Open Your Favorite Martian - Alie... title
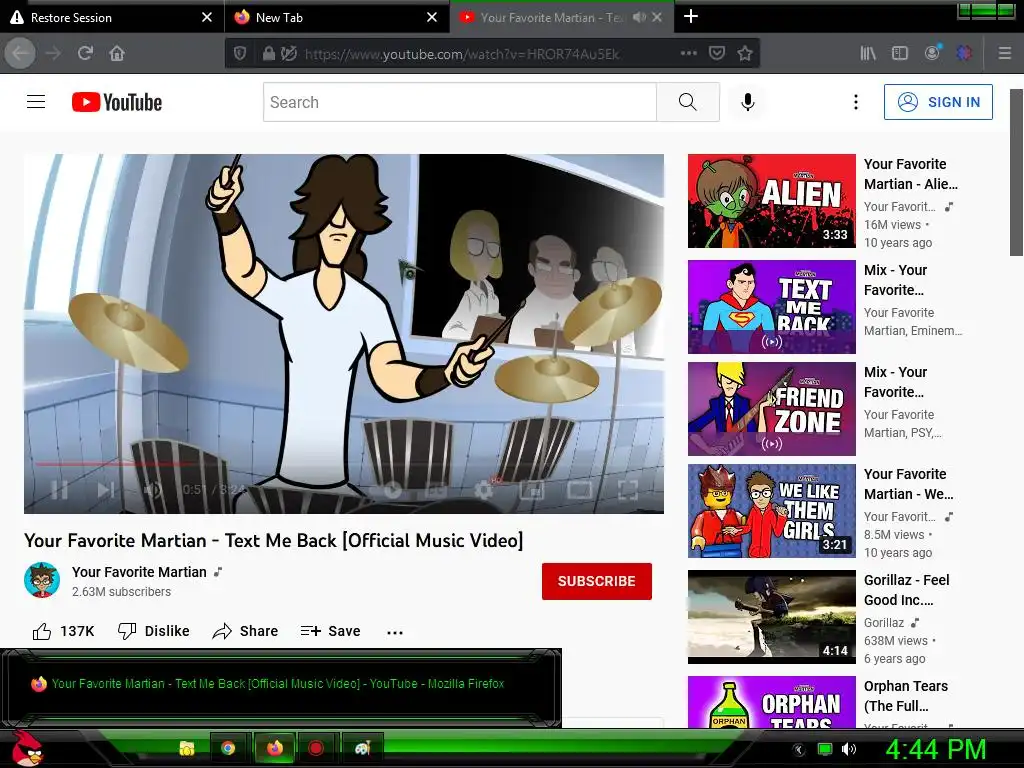1024x768 pixels. (910, 174)
